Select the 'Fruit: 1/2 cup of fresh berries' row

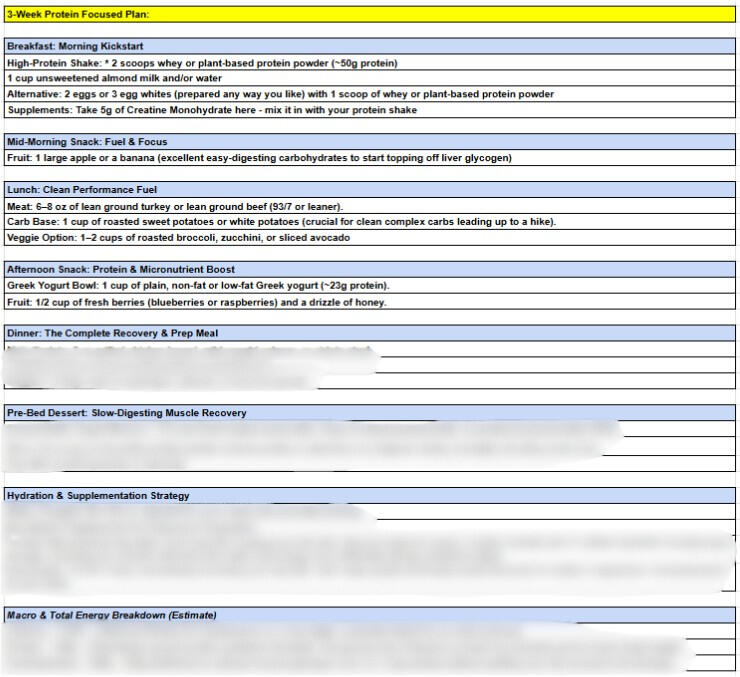(370, 302)
